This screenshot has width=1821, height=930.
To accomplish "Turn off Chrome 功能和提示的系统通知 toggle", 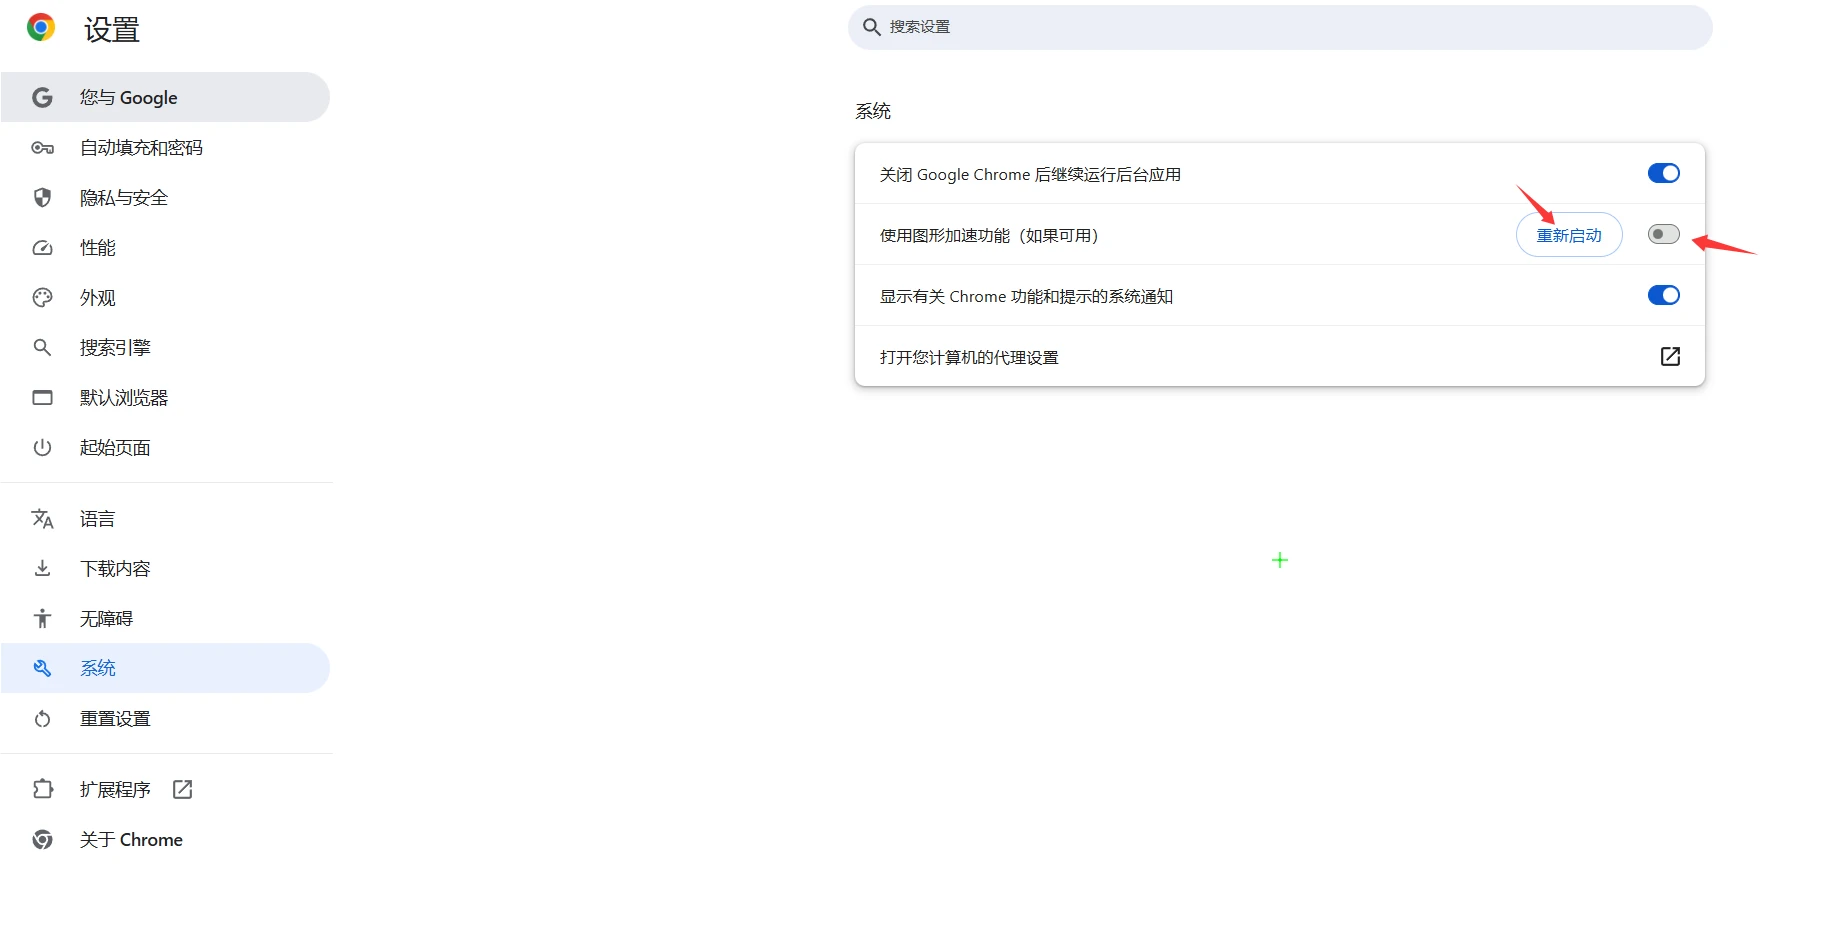I will click(1662, 295).
